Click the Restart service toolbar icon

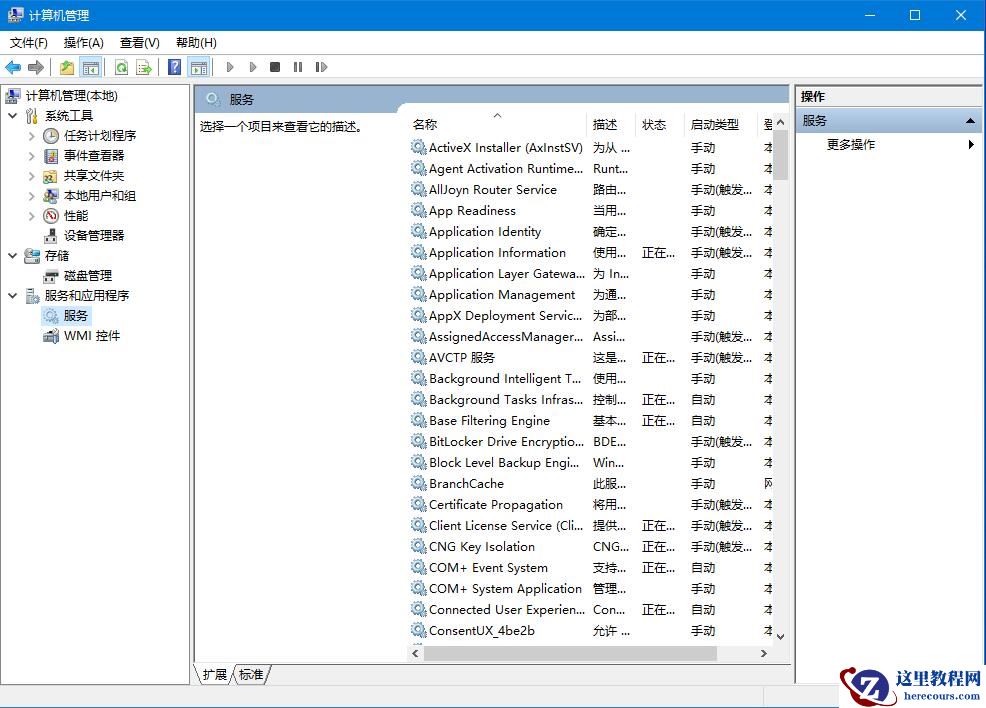[x=321, y=67]
